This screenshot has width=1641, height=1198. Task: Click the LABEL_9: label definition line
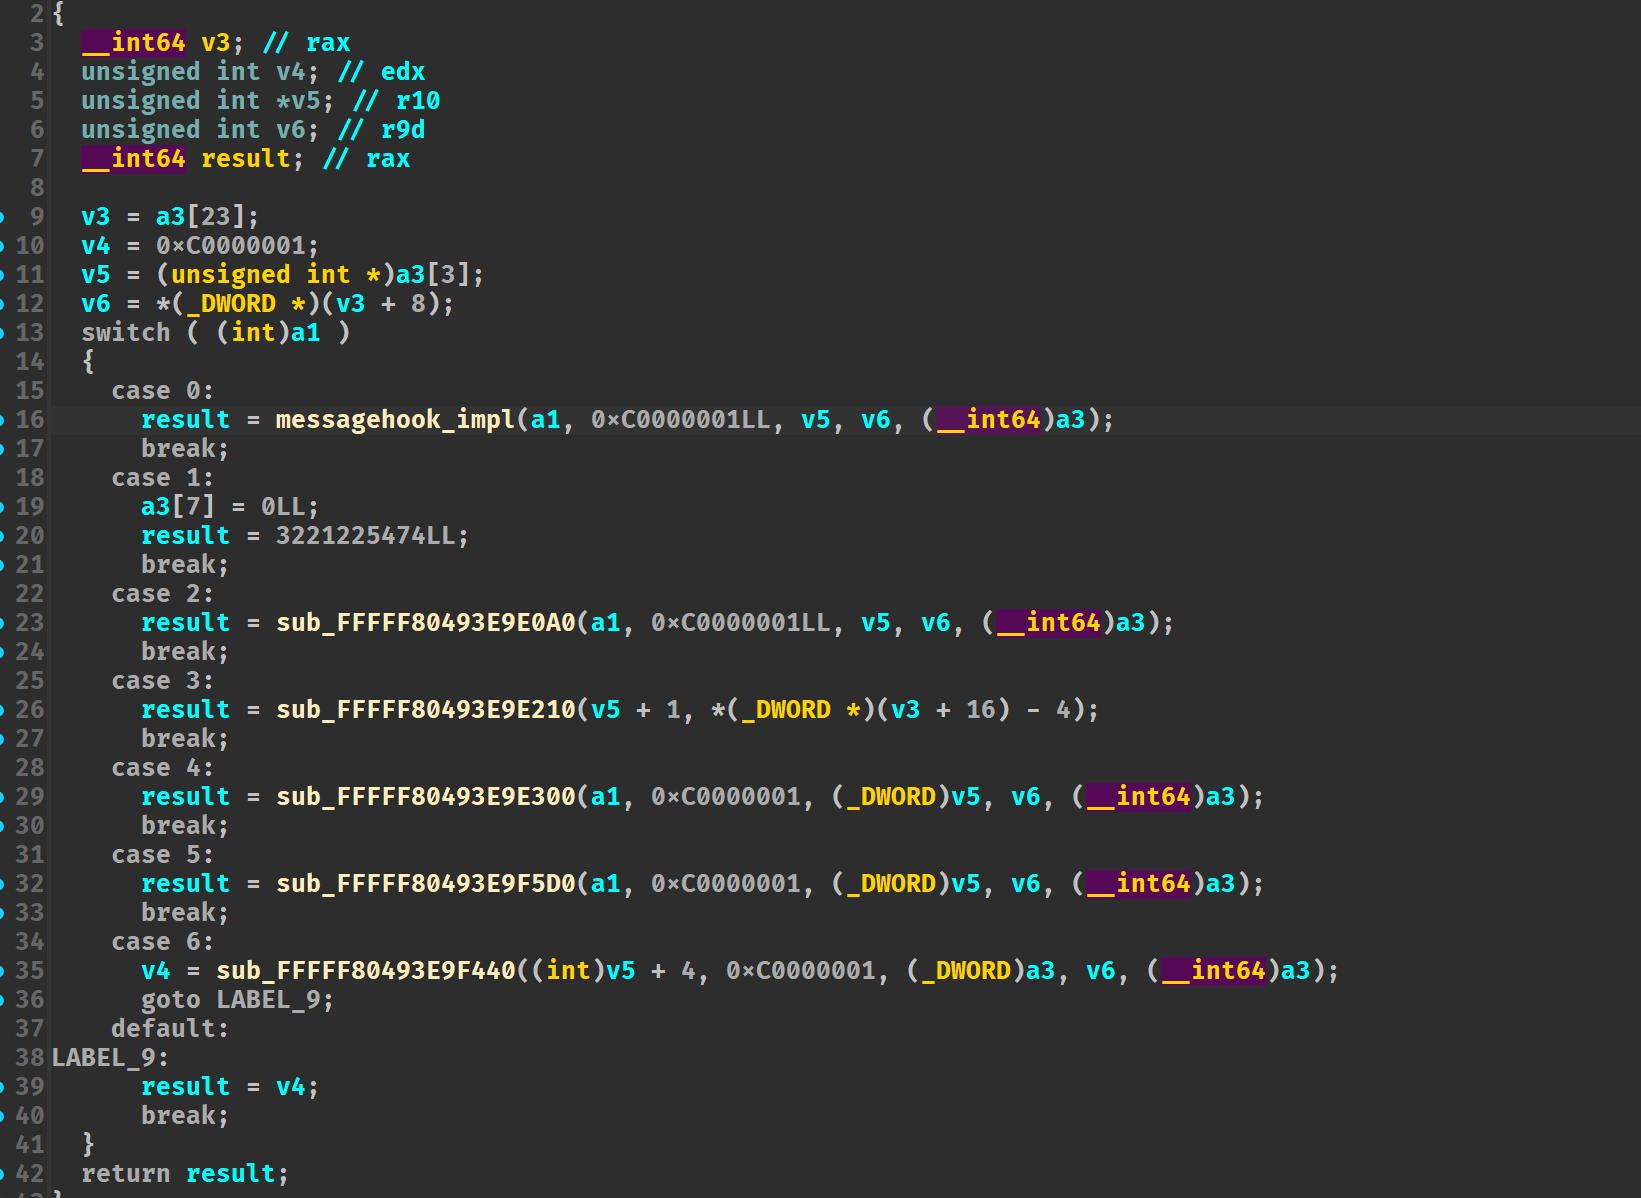point(110,1057)
